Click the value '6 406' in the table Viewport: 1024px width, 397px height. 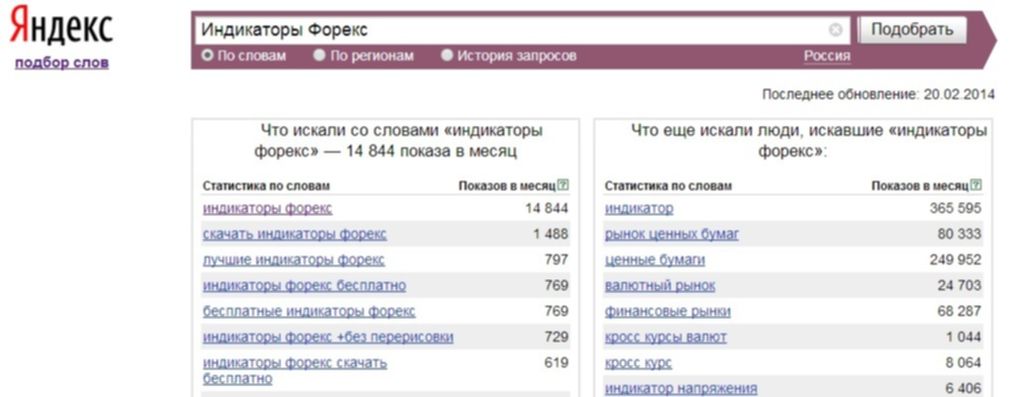963,389
